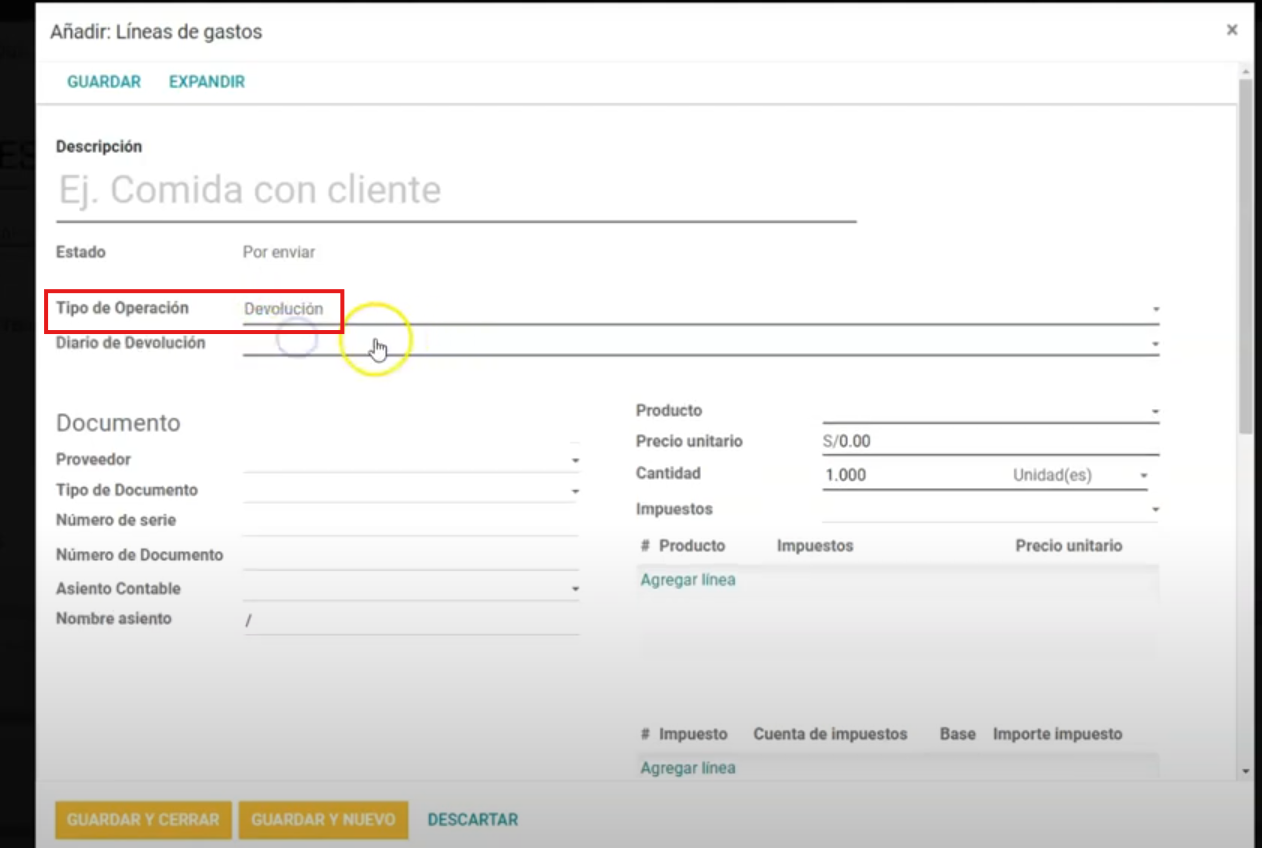Click the Número de serie field
The height and width of the screenshot is (848, 1262).
tap(410, 522)
